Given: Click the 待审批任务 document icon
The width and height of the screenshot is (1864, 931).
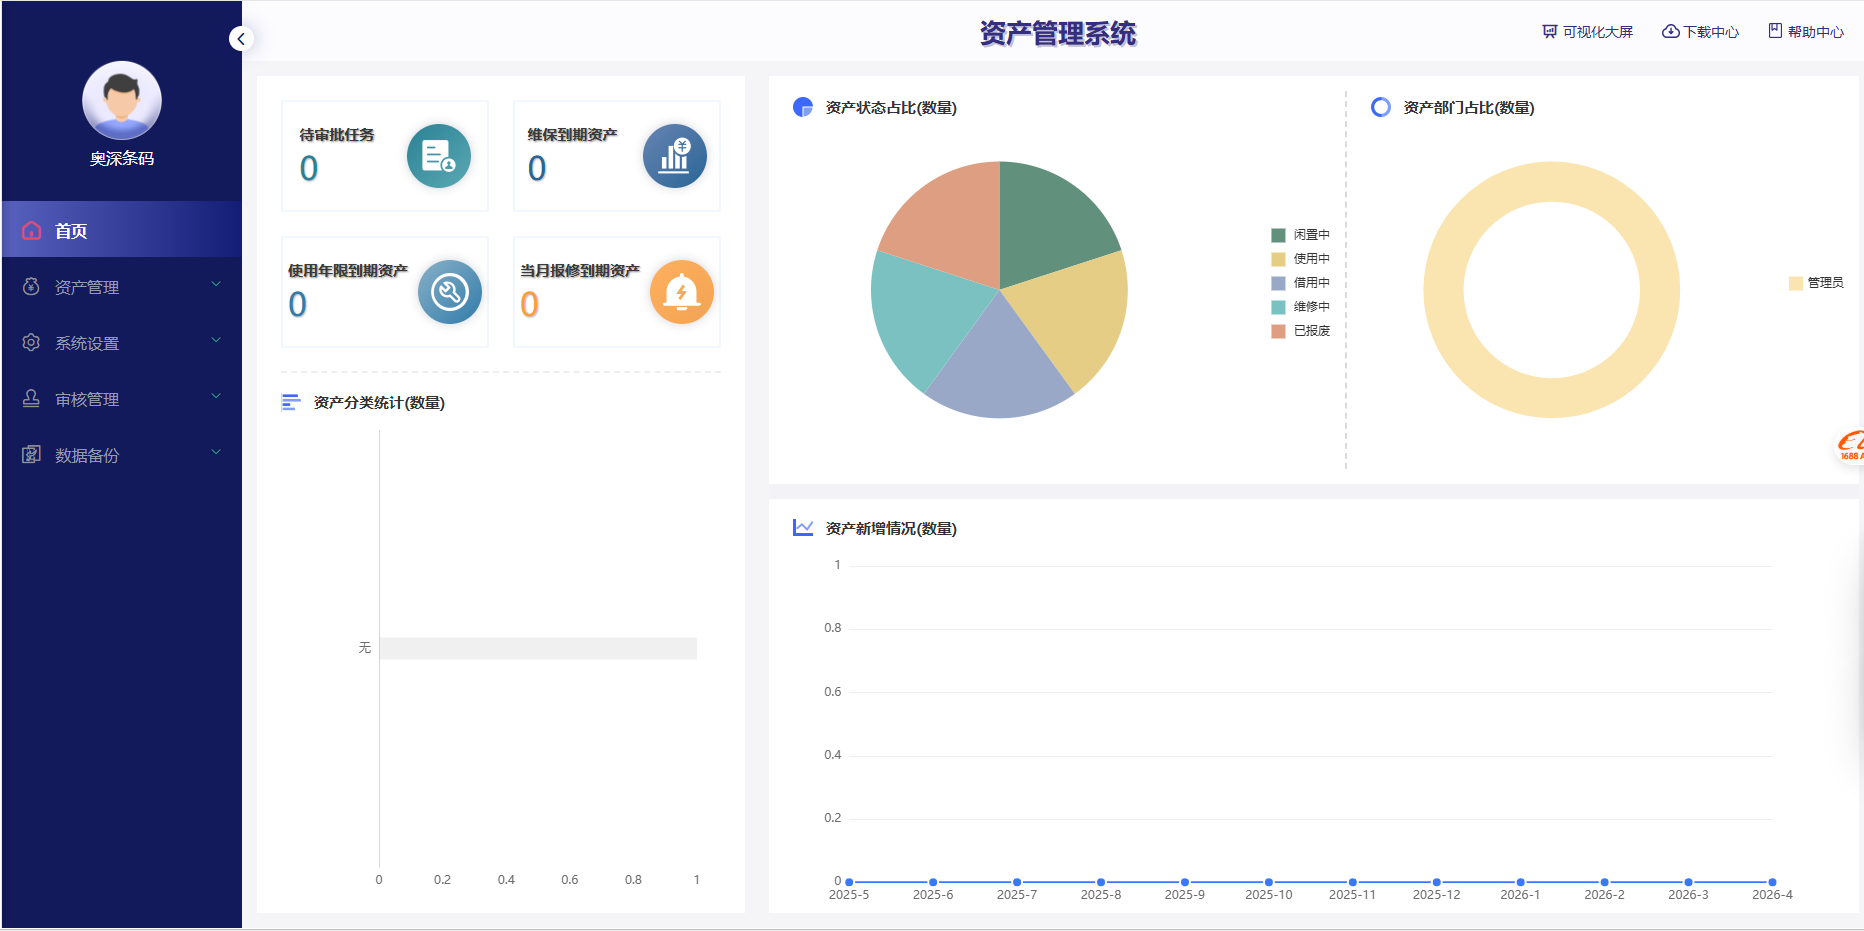Looking at the screenshot, I should tap(438, 156).
